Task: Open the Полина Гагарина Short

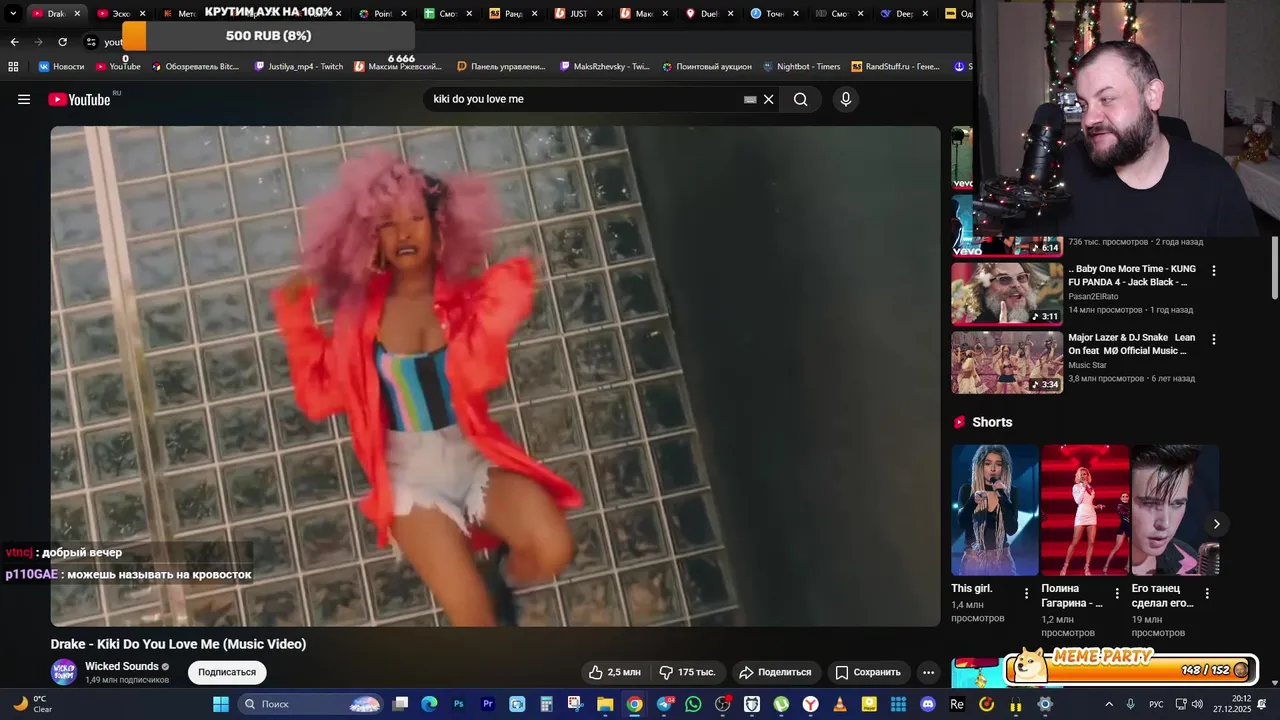Action: [1085, 510]
